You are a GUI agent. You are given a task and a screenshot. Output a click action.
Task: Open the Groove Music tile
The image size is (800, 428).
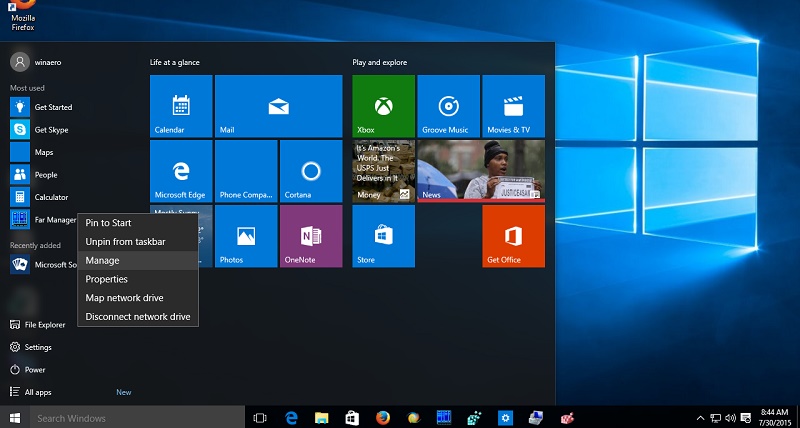448,106
